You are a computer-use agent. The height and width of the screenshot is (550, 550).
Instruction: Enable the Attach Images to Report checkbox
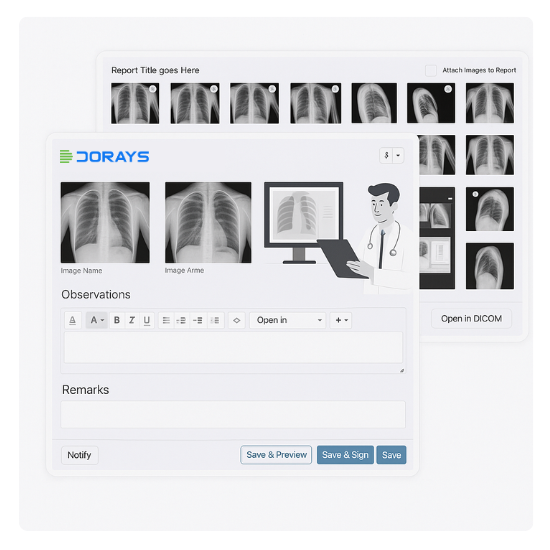point(431,71)
